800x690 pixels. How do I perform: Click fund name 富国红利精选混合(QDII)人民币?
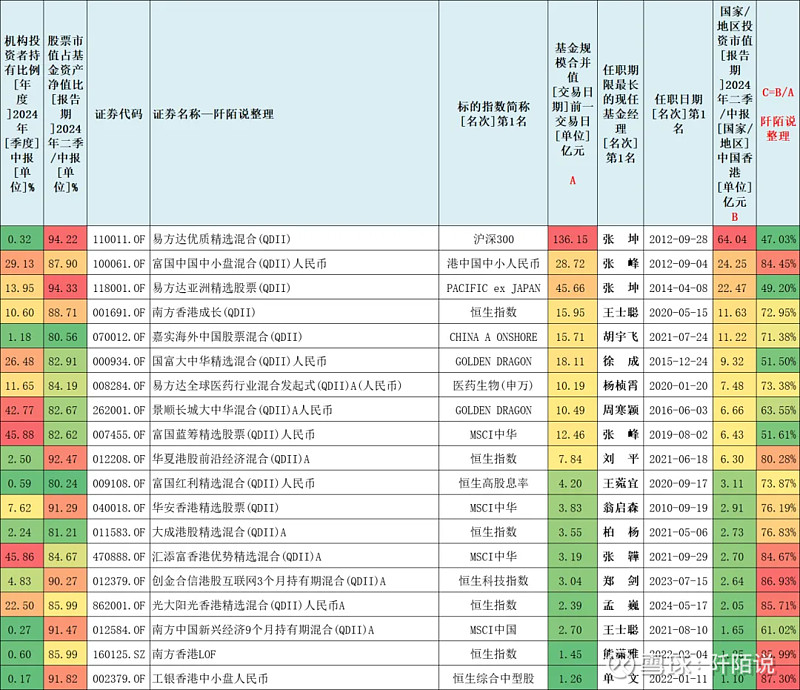(x=234, y=483)
